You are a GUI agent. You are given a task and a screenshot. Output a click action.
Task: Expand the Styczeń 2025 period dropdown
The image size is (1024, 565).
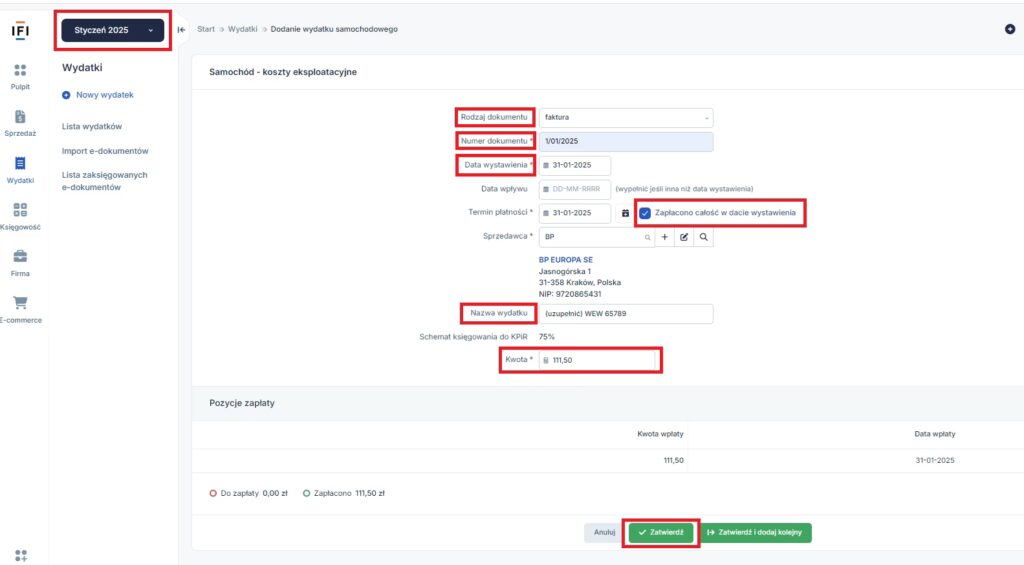[x=112, y=31]
